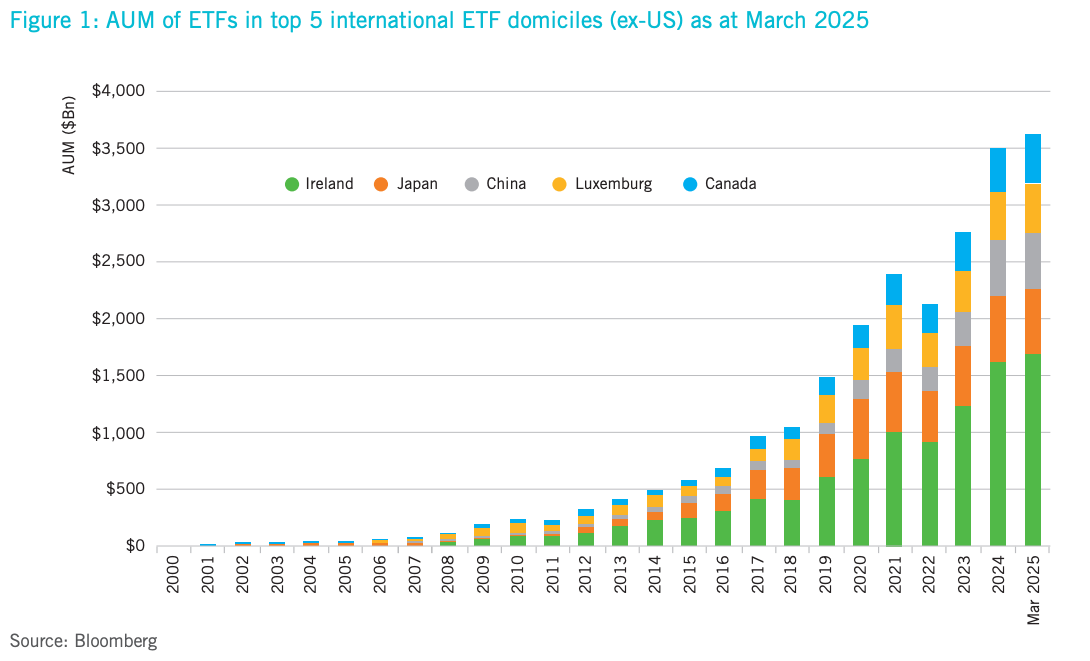
Task: Click the 2022 x-axis label
Action: [929, 575]
